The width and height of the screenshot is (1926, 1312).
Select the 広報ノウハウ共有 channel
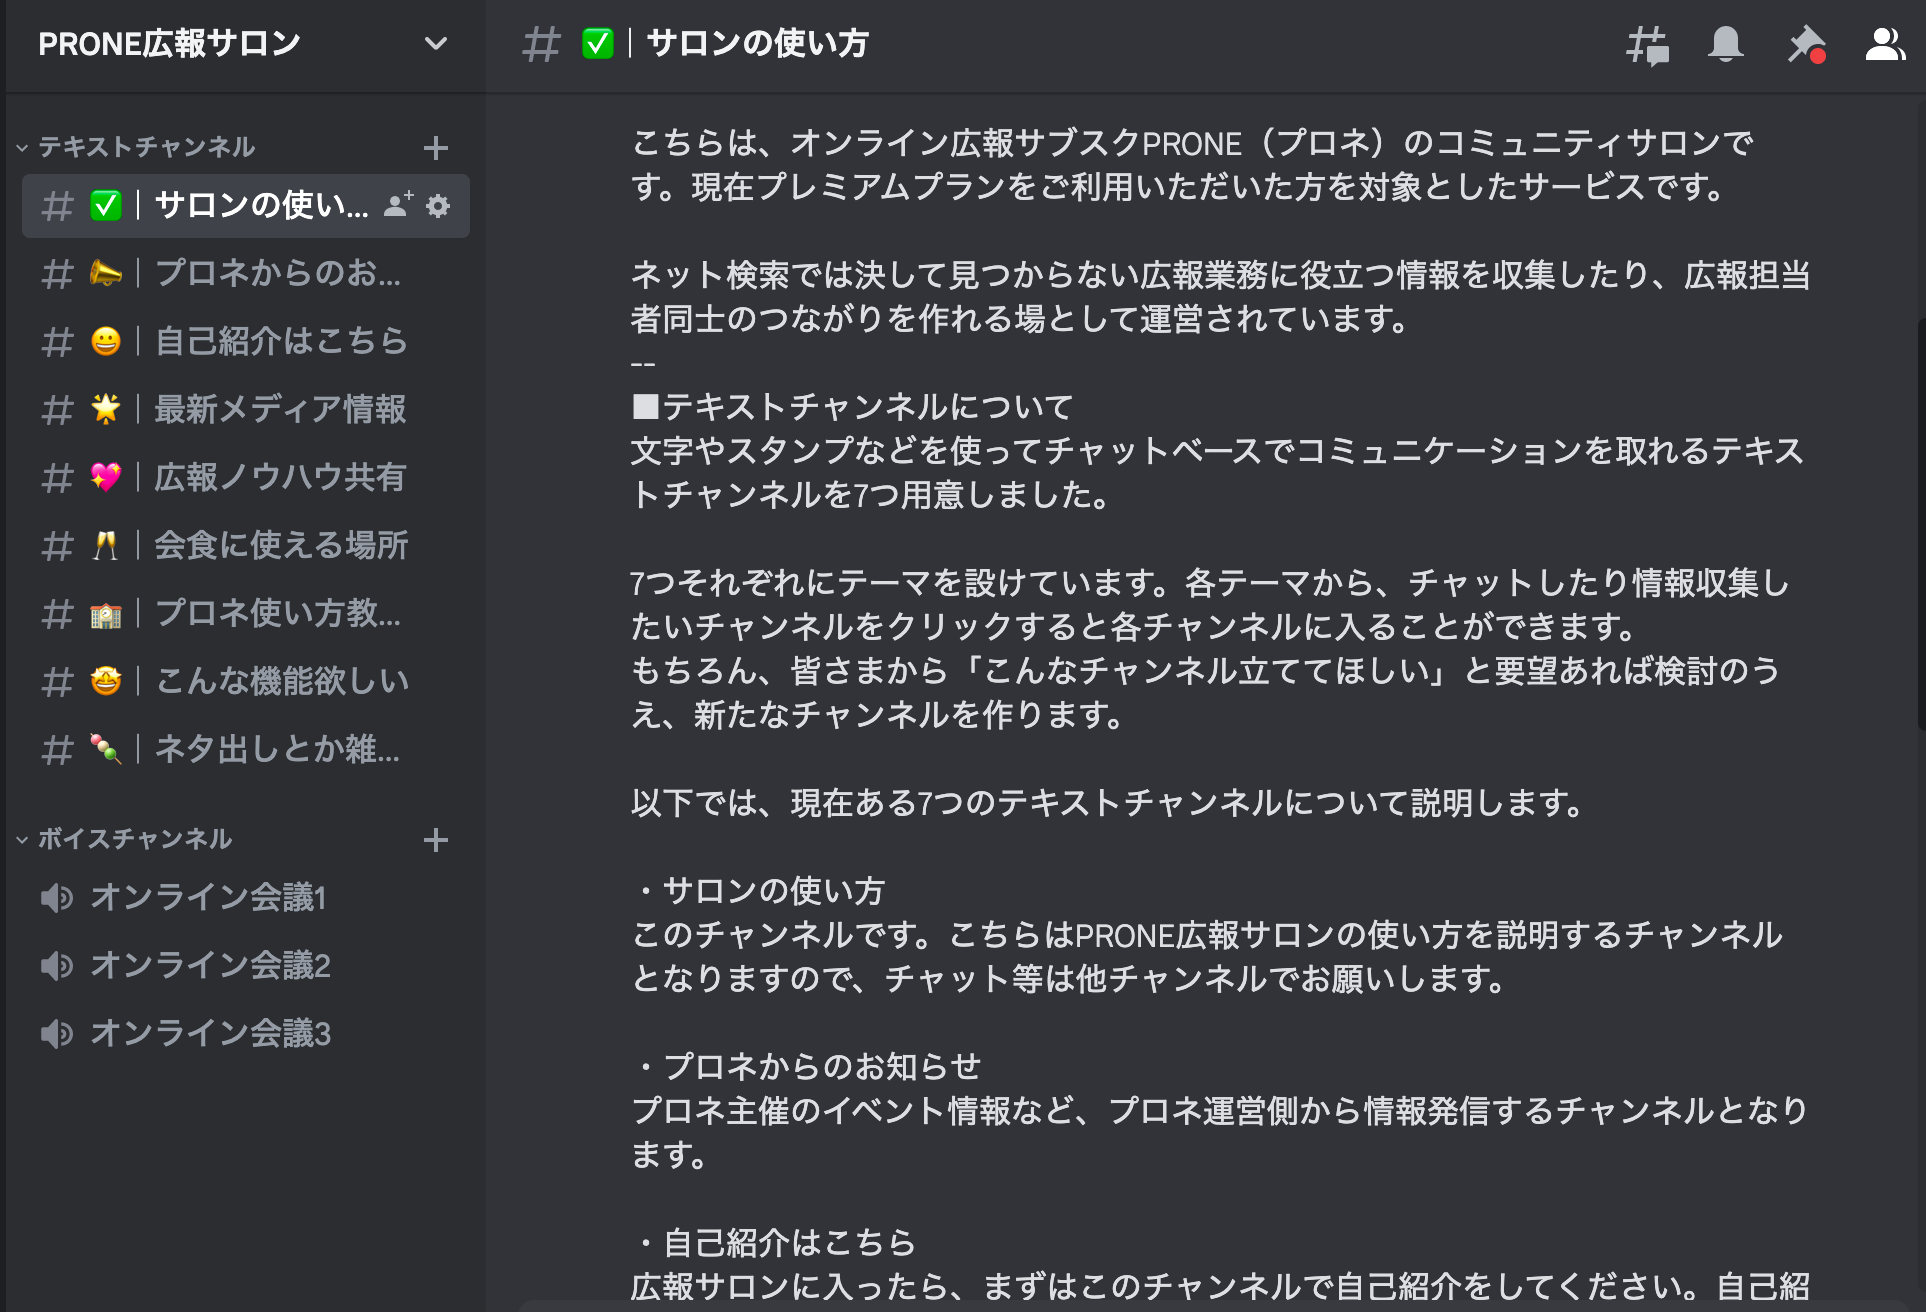[240, 477]
